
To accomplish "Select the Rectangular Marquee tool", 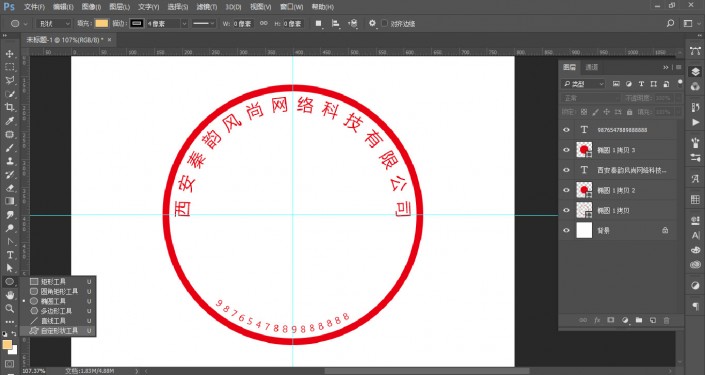I will pyautogui.click(x=9, y=67).
